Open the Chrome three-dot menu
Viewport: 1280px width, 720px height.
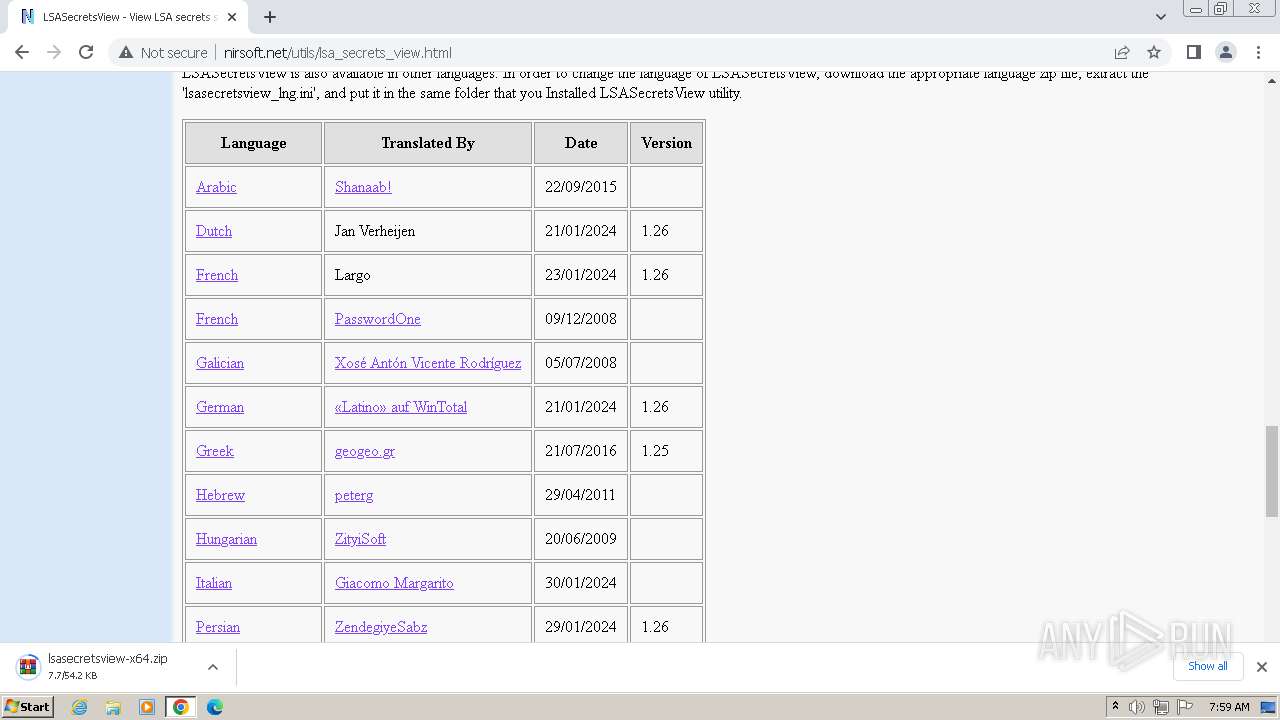click(x=1257, y=52)
